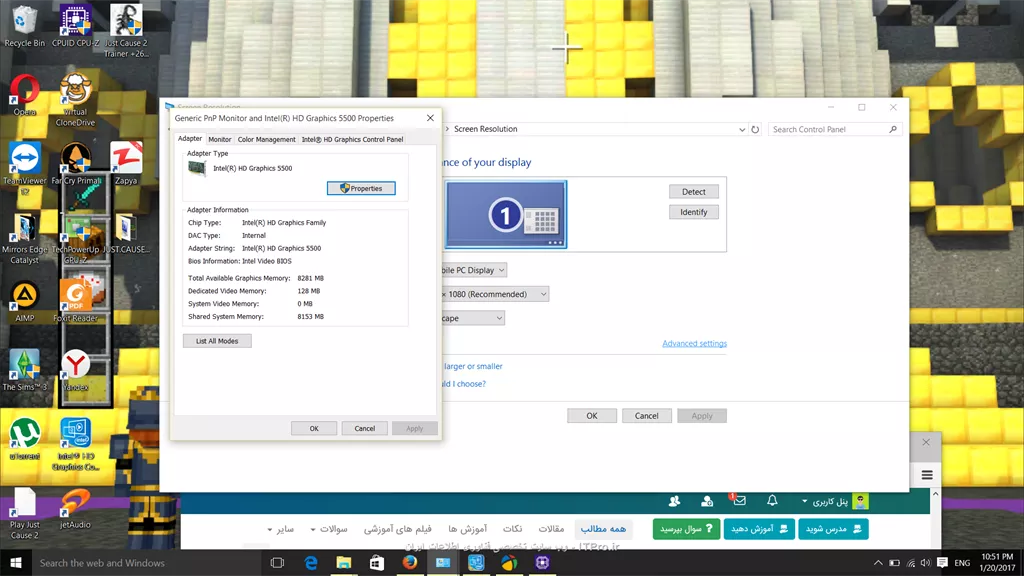This screenshot has width=1024, height=576.
Task: Click Cancel in the adapter properties dialog
Action: [x=364, y=428]
